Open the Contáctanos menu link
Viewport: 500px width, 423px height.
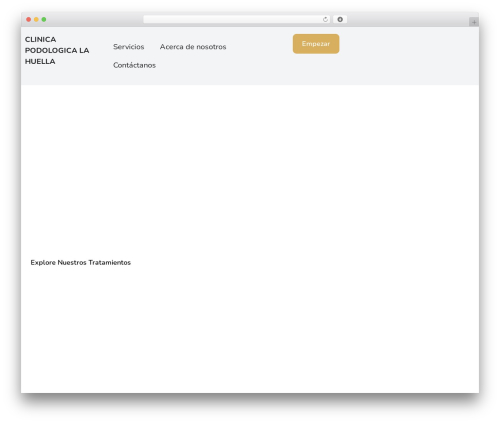[x=134, y=65]
